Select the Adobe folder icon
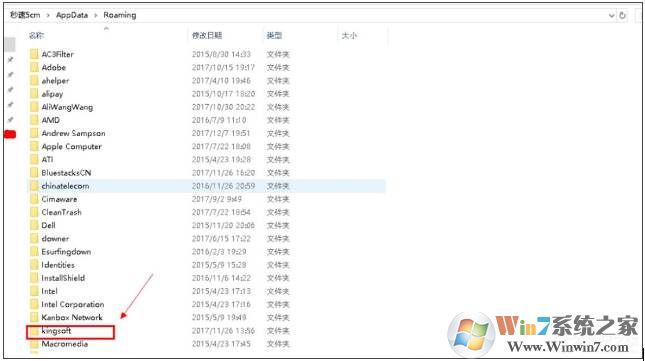 34,67
